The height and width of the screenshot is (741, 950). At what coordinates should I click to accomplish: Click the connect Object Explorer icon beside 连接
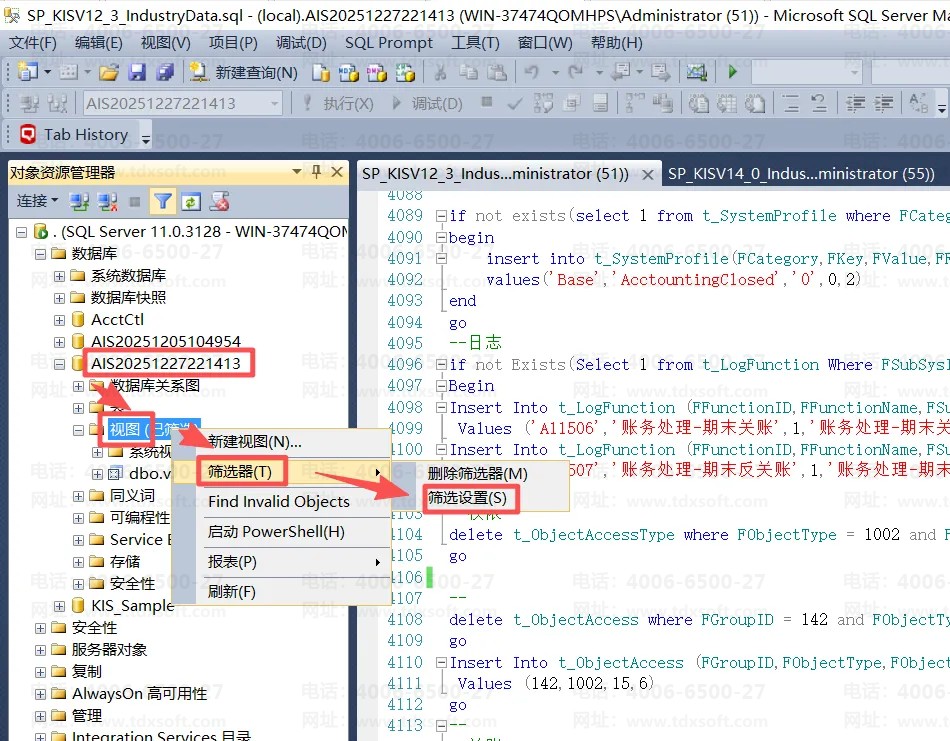80,202
